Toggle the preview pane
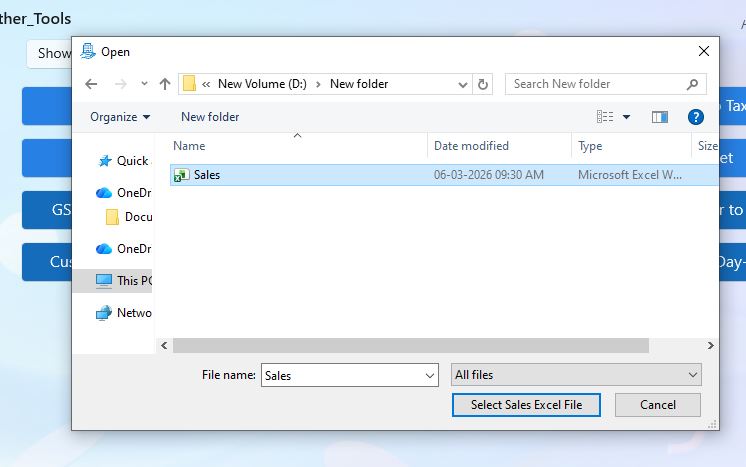 point(659,117)
